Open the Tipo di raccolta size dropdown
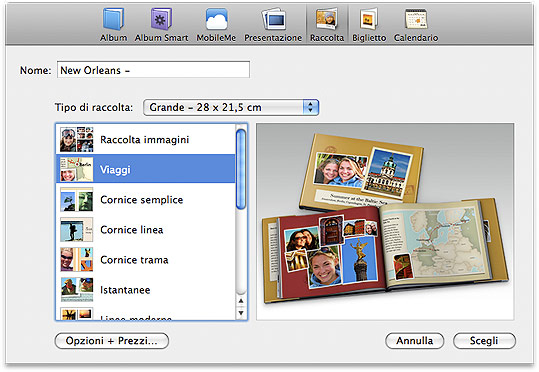Screen dimensions: 539x372 [231, 108]
